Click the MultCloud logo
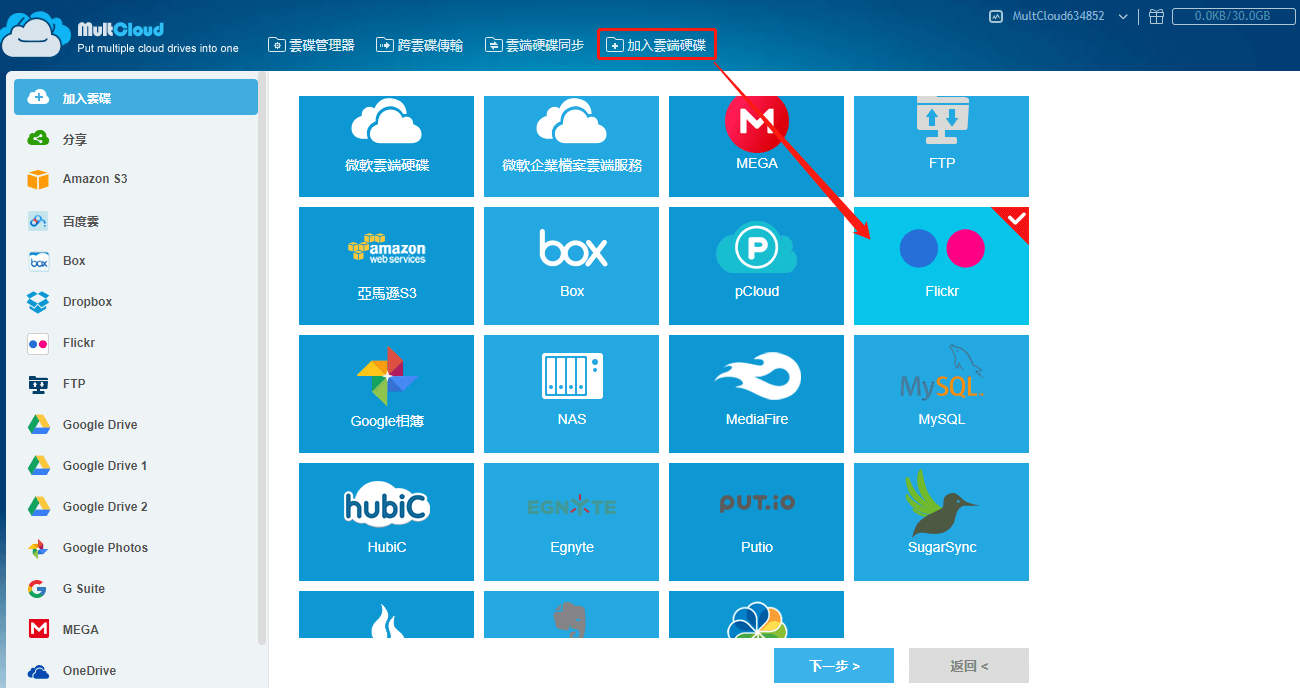 [x=120, y=36]
